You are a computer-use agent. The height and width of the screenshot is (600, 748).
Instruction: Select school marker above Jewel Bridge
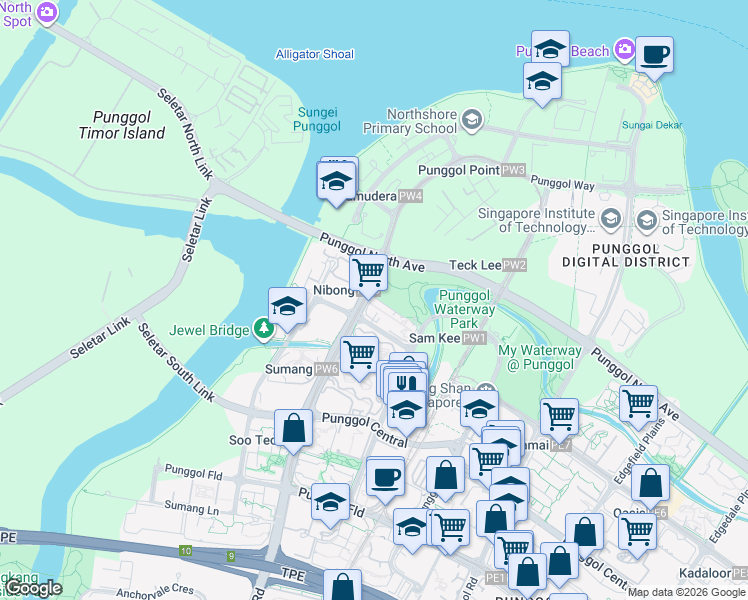(287, 308)
